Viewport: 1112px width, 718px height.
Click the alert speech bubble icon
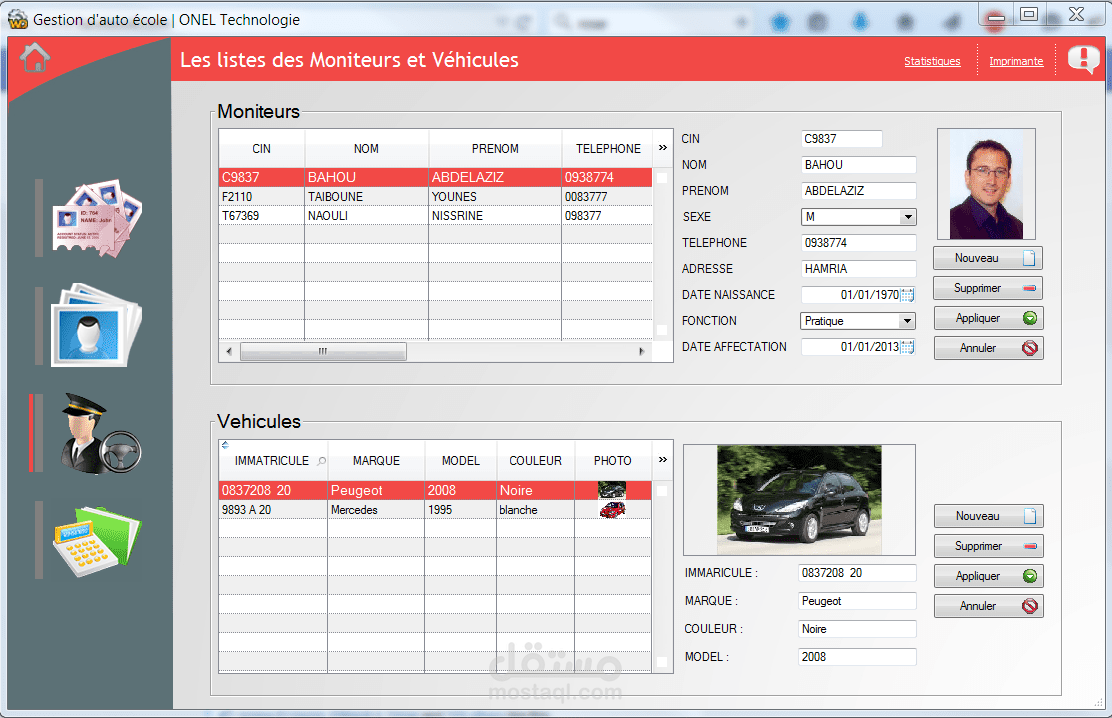[1084, 59]
